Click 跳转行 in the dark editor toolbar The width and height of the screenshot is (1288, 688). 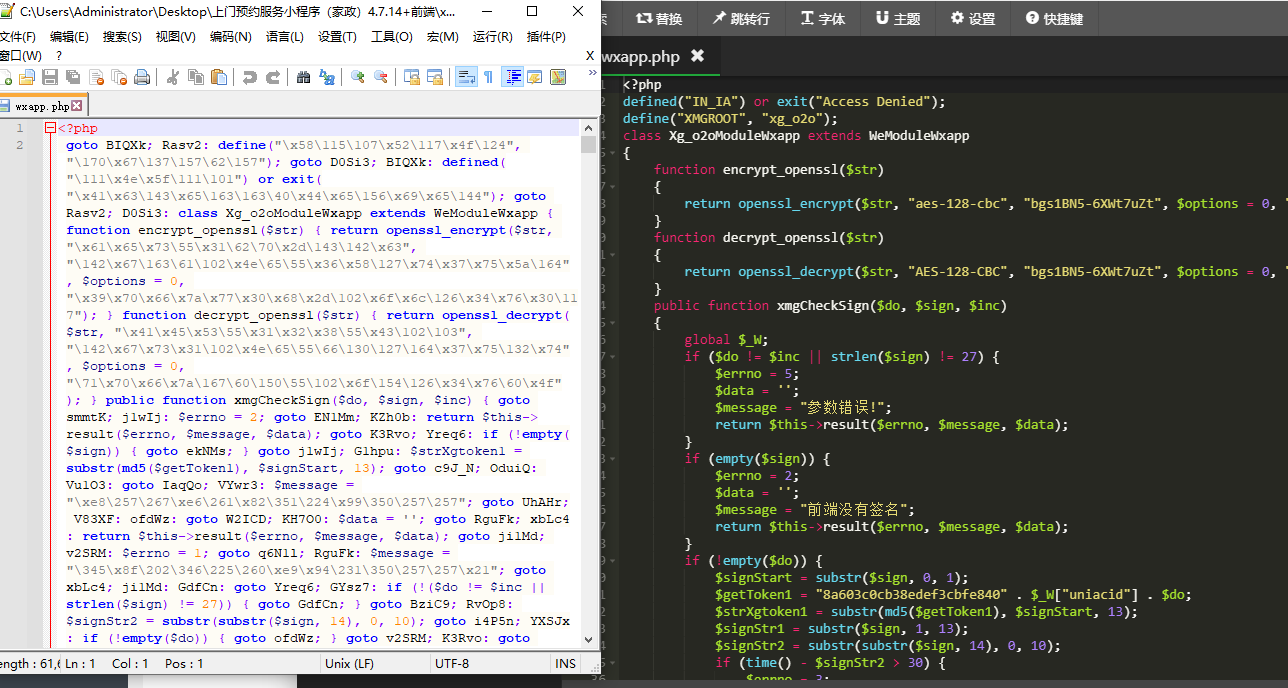click(x=741, y=18)
